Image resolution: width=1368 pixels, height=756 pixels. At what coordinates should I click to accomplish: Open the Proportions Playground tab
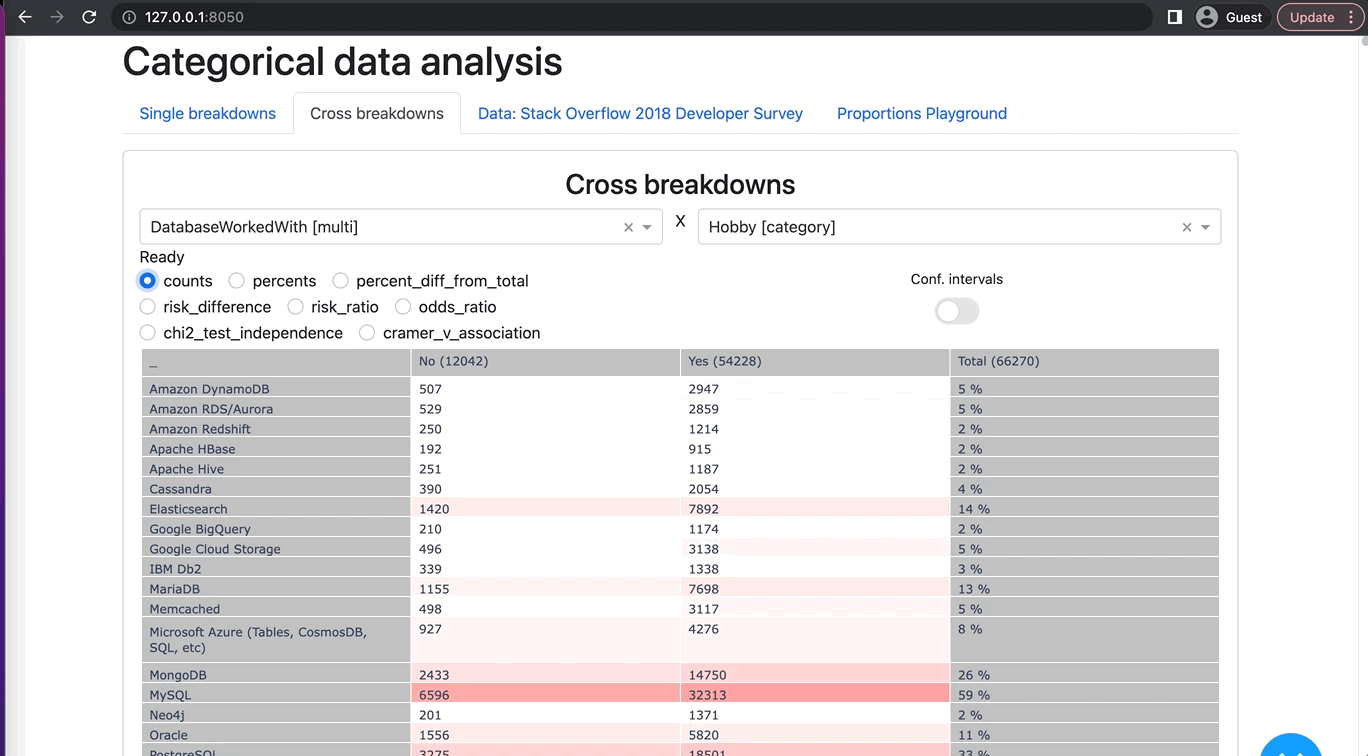pyautogui.click(x=922, y=113)
